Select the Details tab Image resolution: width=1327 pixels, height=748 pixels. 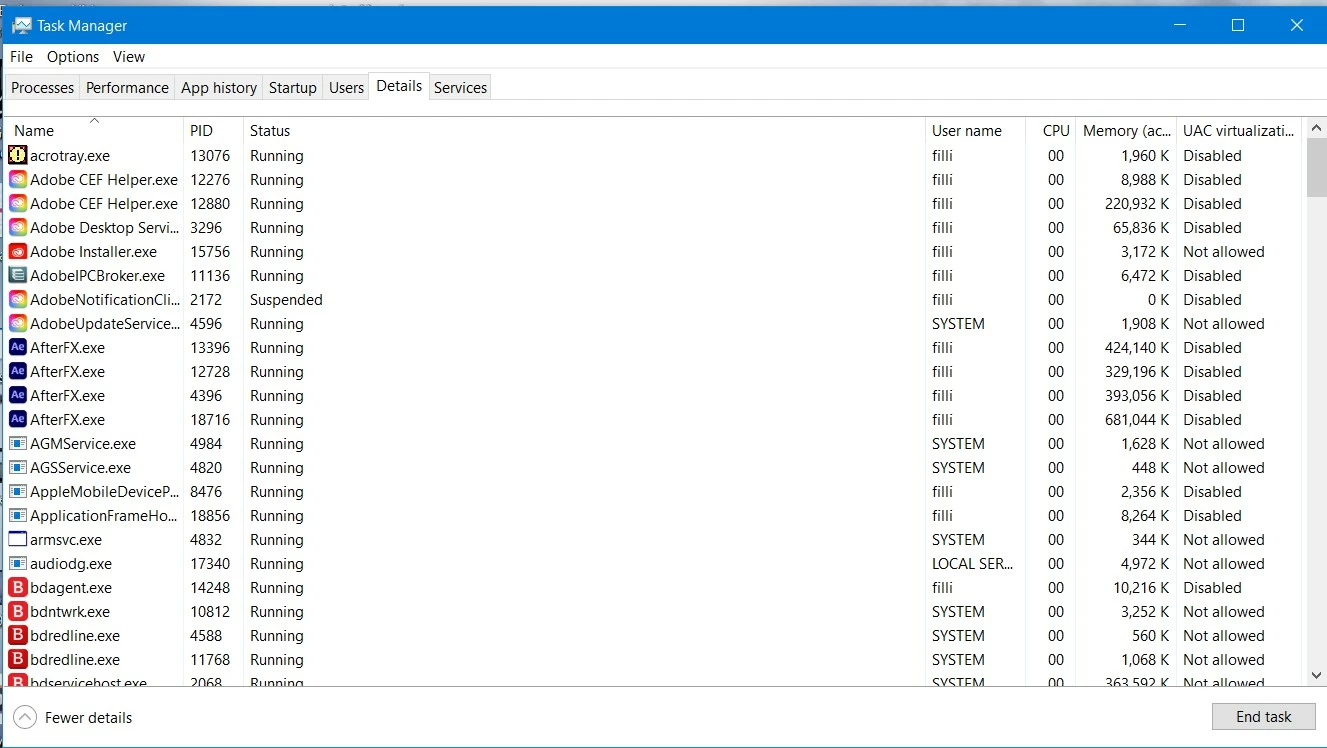tap(399, 86)
